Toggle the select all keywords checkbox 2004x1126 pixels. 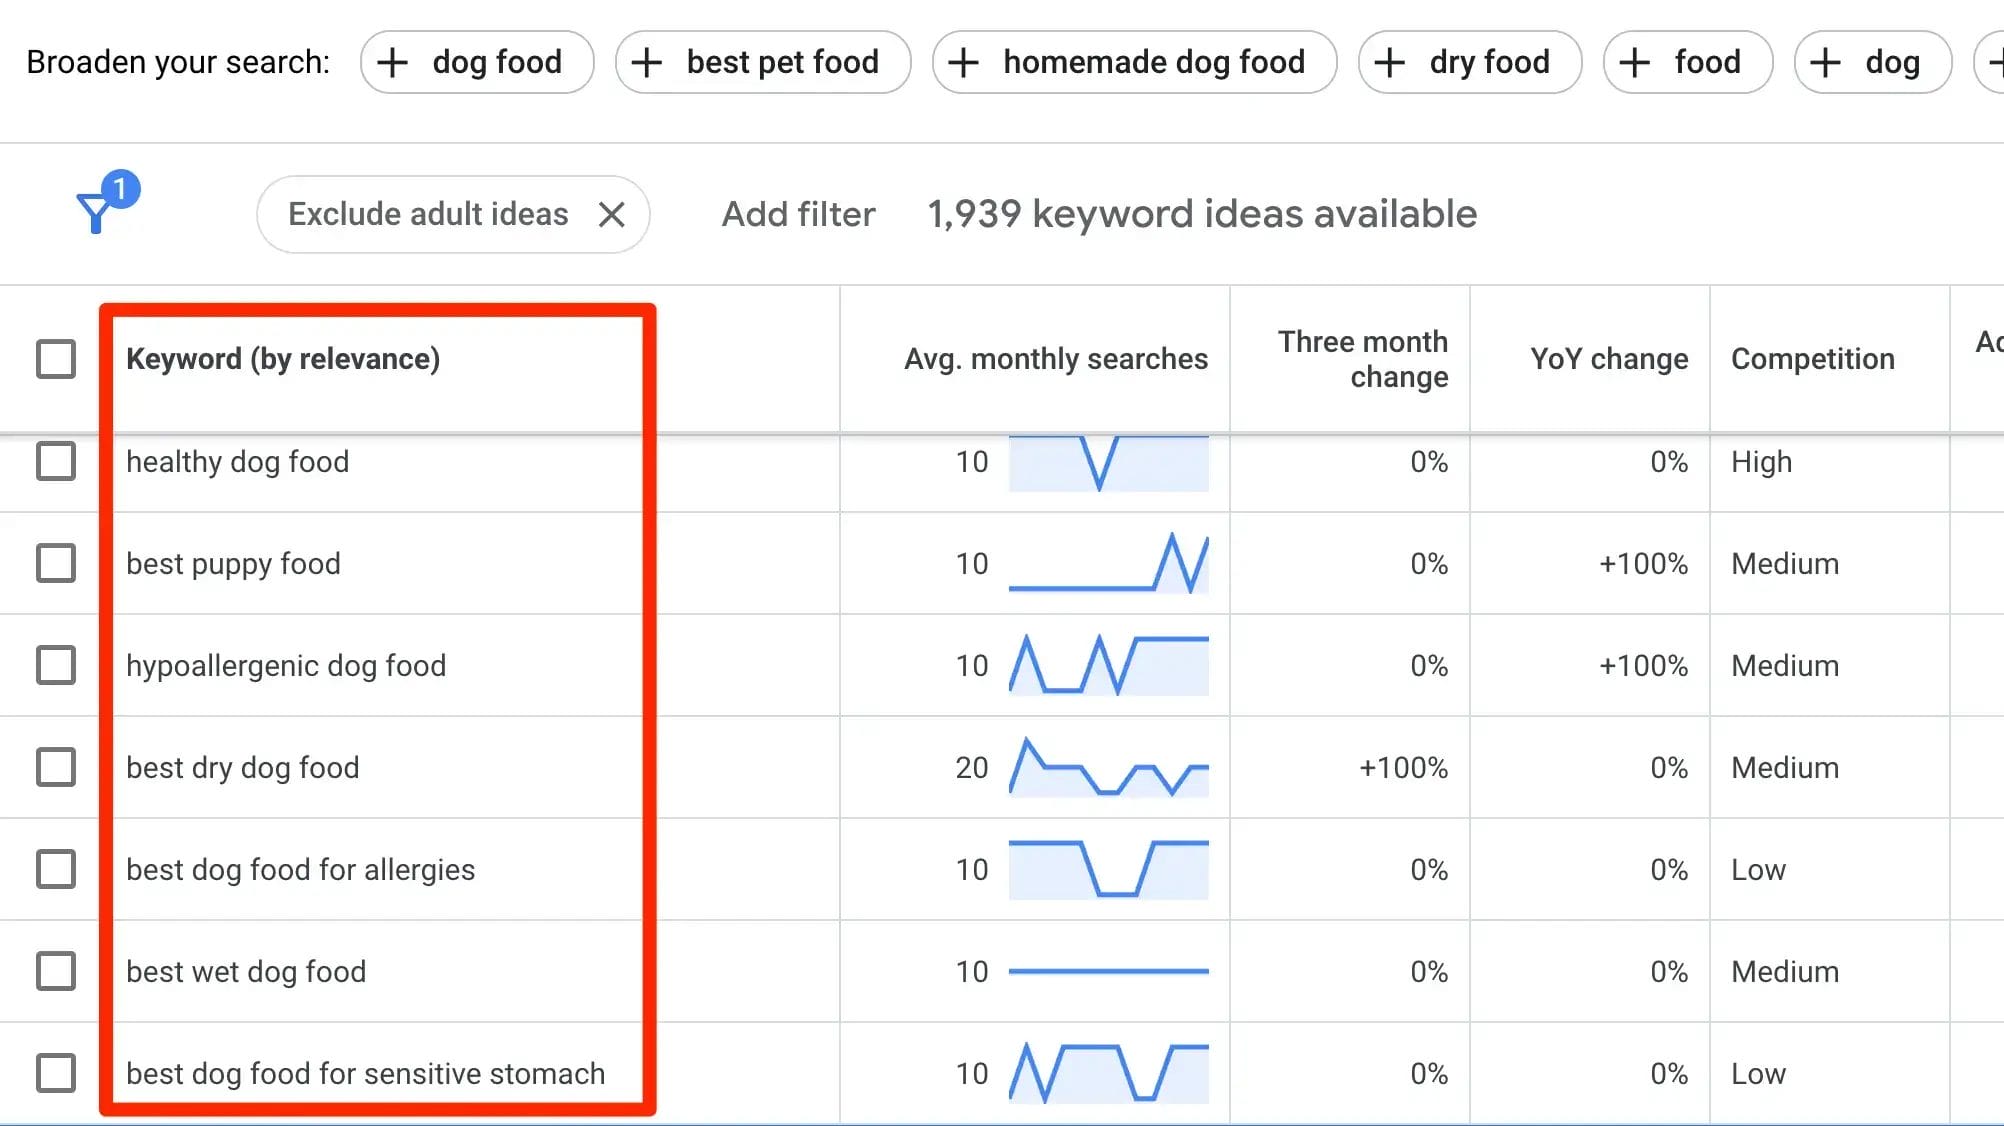click(56, 359)
